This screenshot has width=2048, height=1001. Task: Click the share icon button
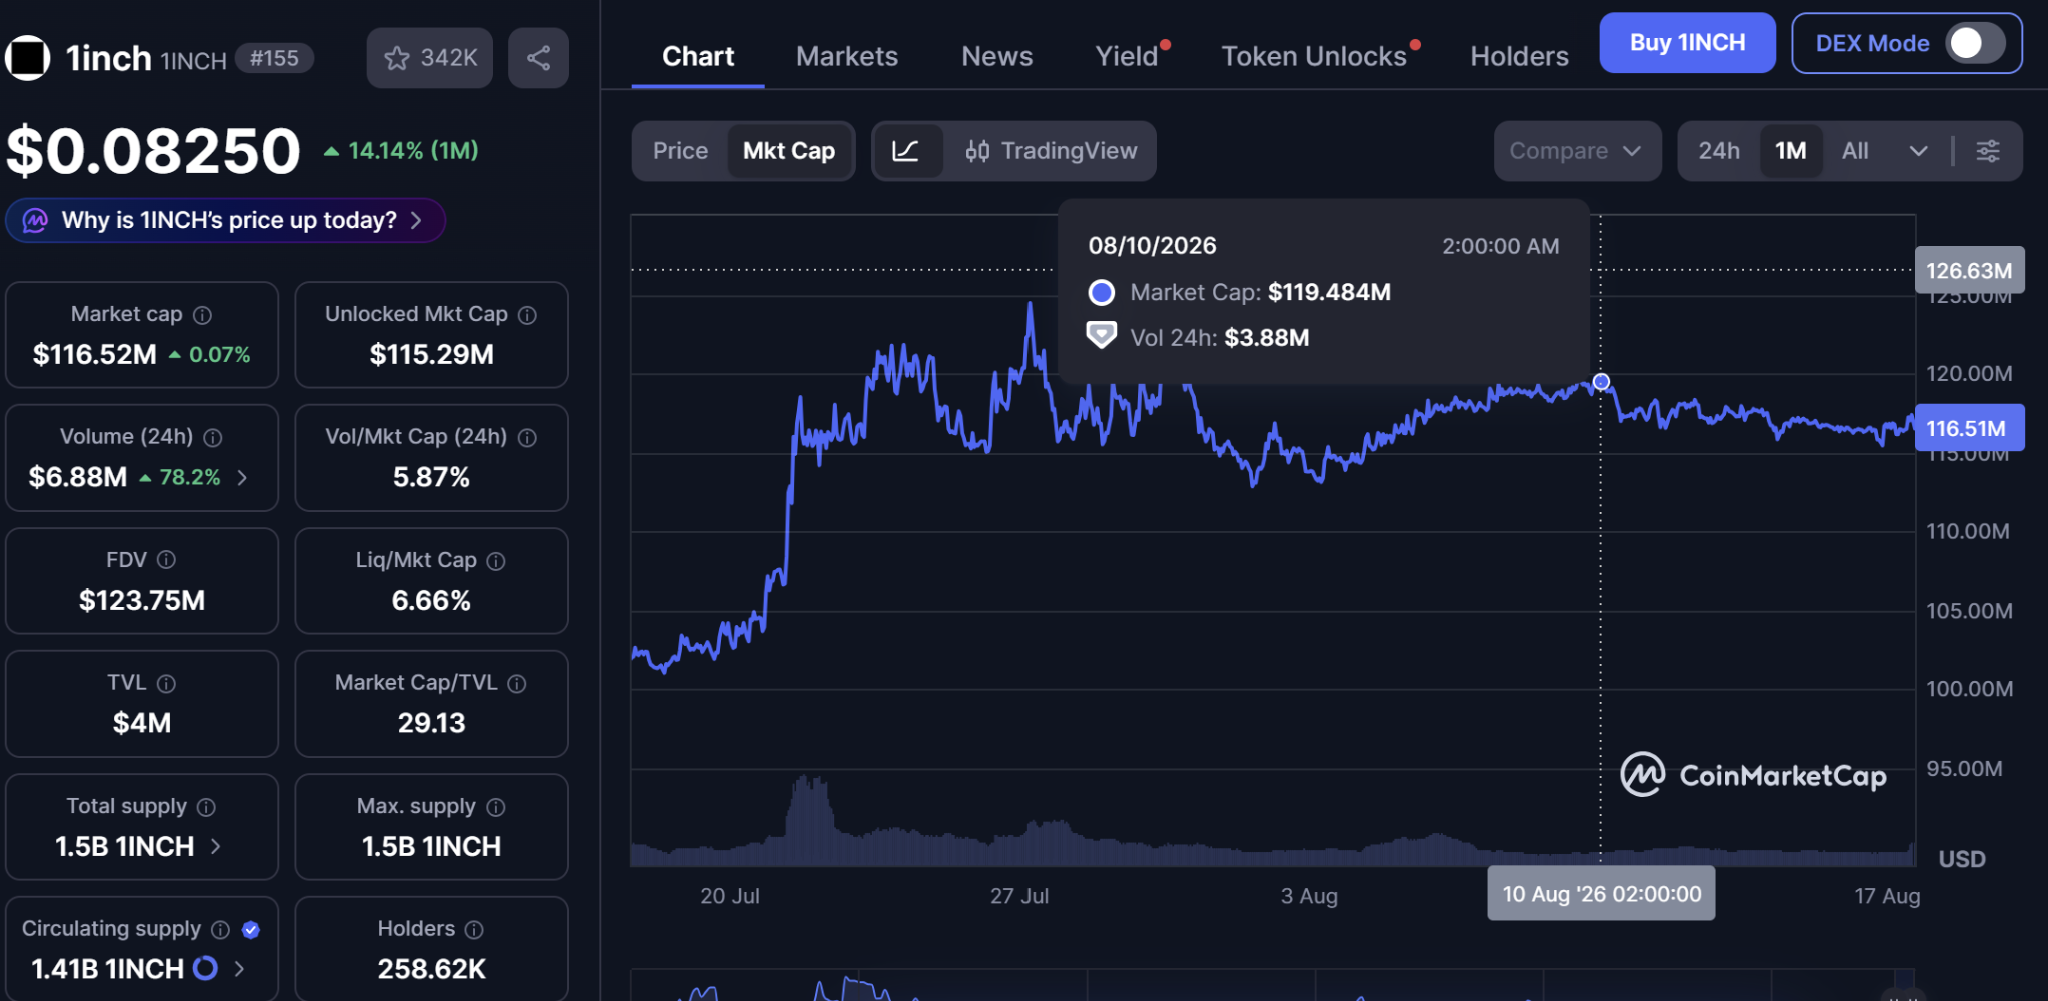point(538,58)
